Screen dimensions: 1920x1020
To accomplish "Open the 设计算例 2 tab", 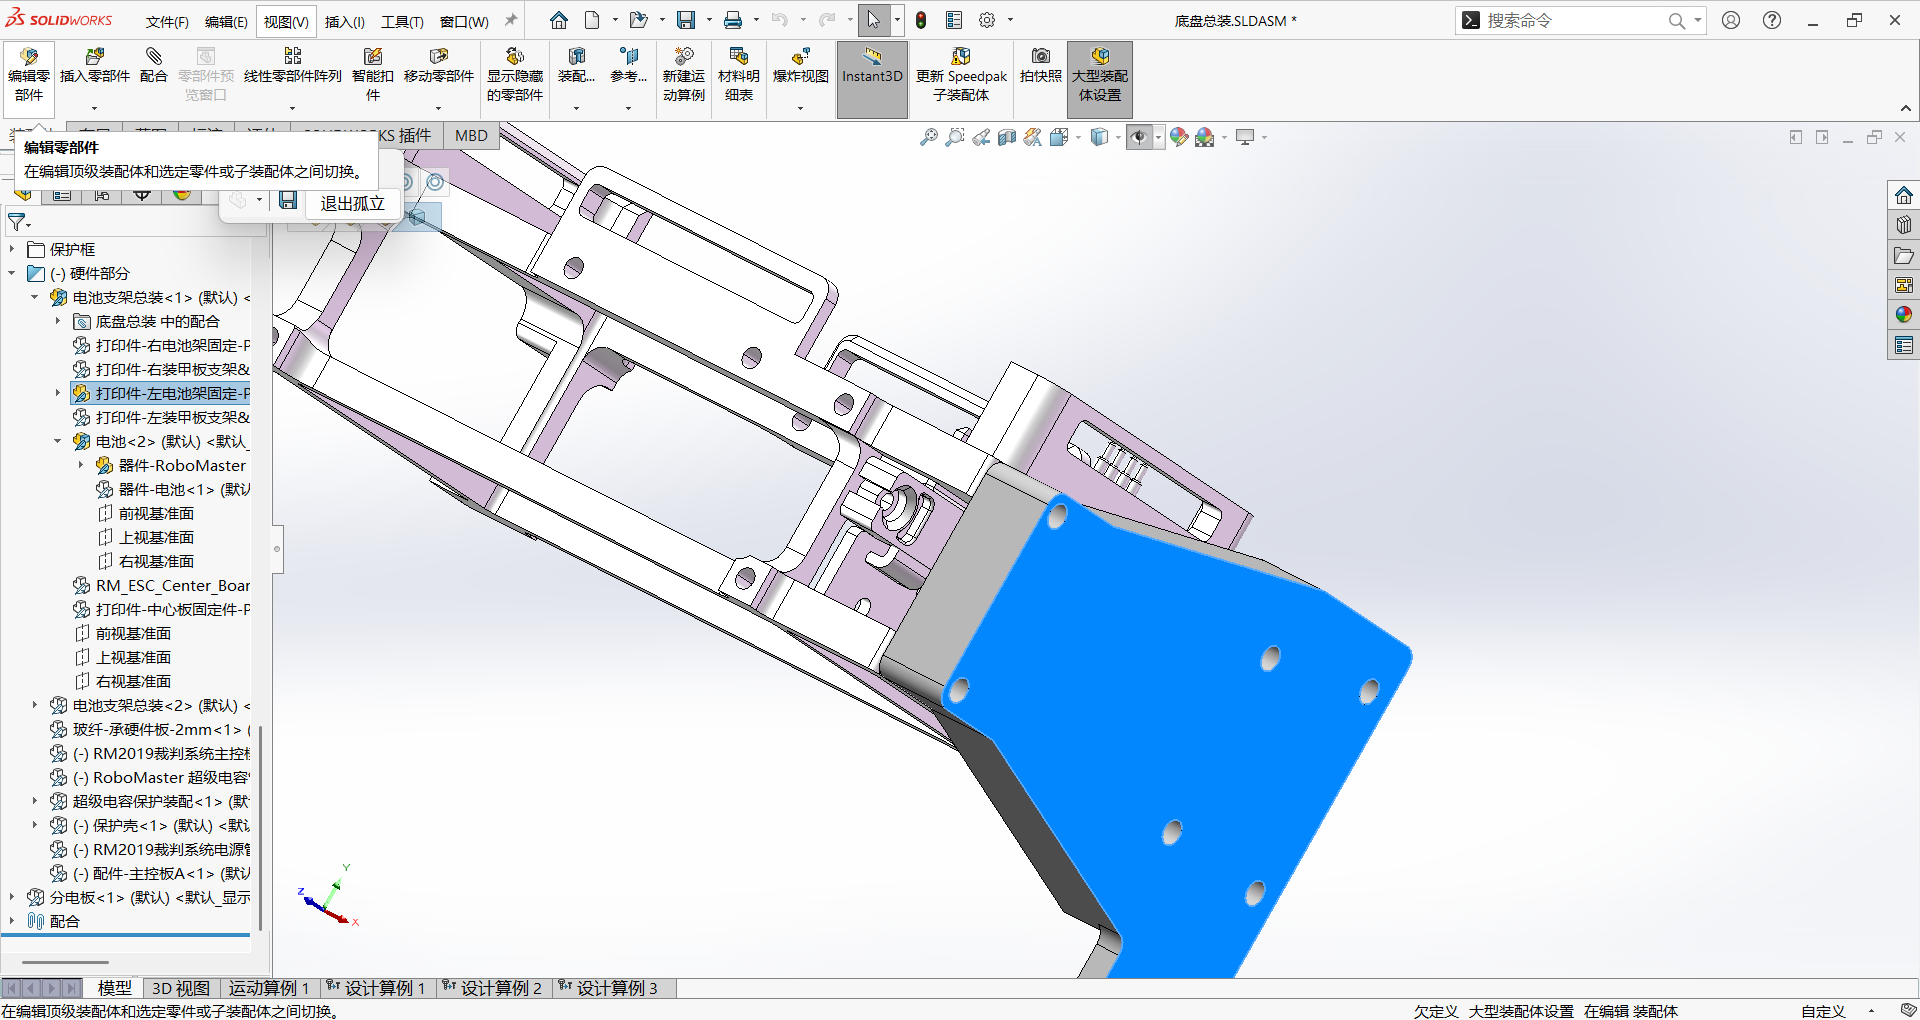I will pos(493,988).
